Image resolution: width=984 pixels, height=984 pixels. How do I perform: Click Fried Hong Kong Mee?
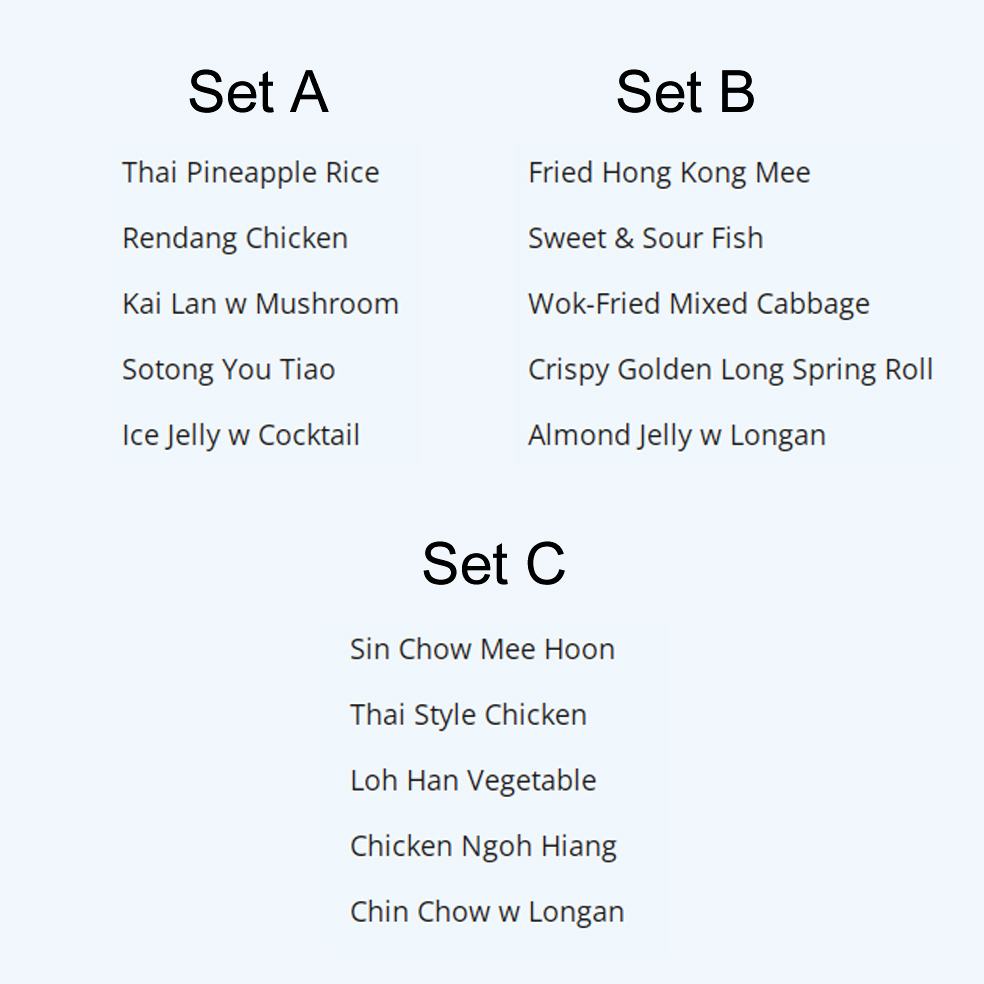point(669,173)
